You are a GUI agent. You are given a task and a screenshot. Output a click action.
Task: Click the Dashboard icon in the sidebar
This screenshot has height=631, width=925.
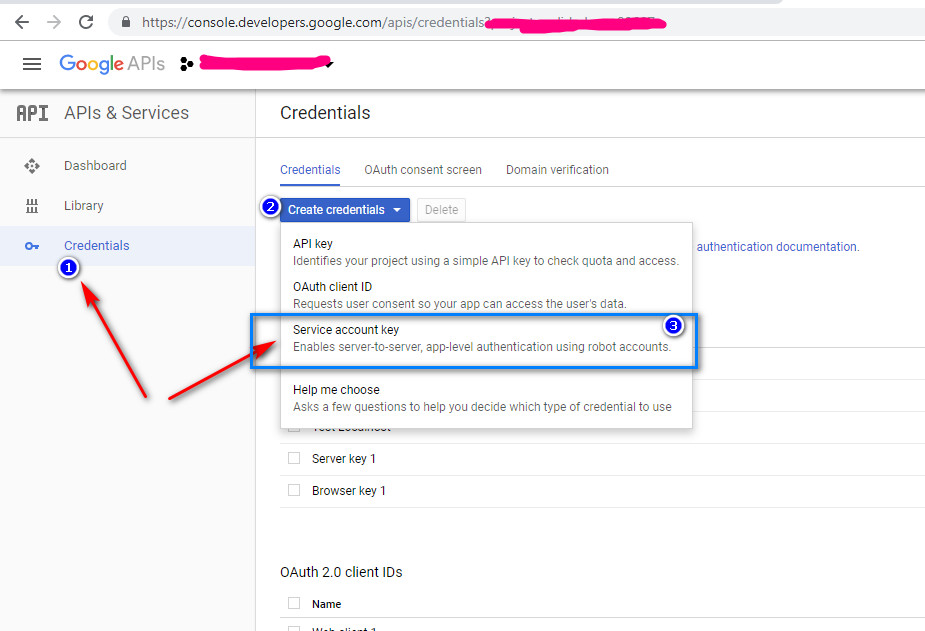(x=32, y=166)
